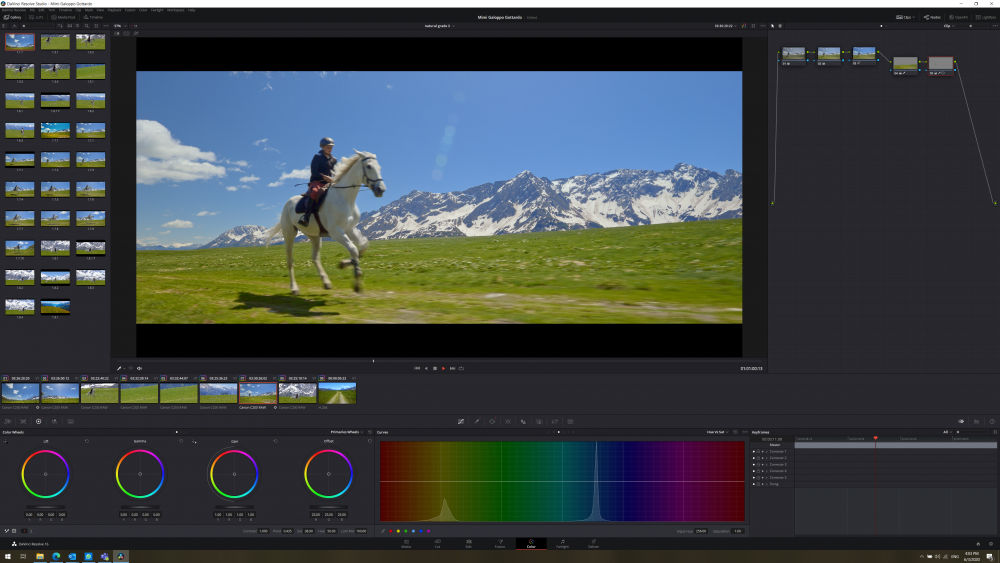The image size is (1000, 563).
Task: Open Microsoft Edge from the taskbar
Action: pos(56,555)
